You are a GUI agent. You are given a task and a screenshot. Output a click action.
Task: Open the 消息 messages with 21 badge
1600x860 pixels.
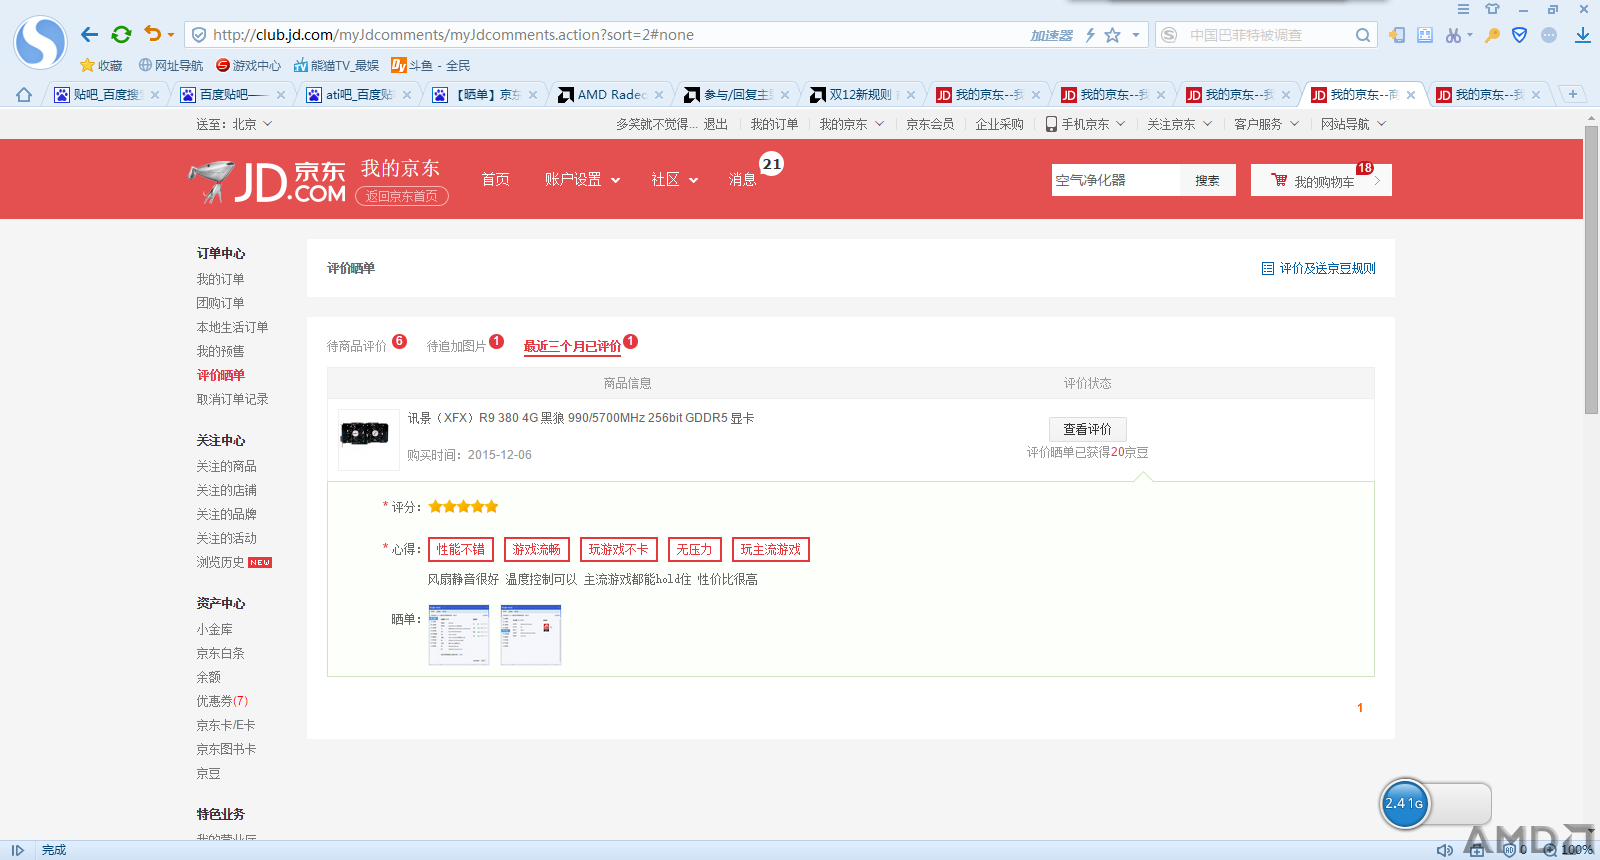tap(742, 180)
